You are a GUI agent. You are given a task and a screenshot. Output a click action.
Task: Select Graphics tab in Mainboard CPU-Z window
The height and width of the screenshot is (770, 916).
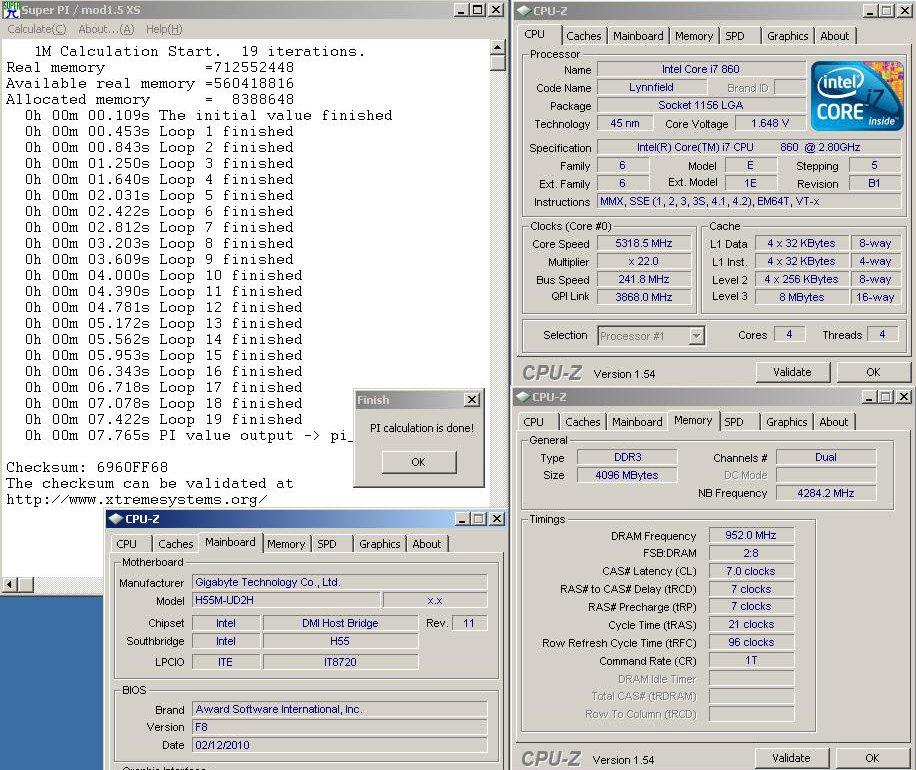point(379,544)
